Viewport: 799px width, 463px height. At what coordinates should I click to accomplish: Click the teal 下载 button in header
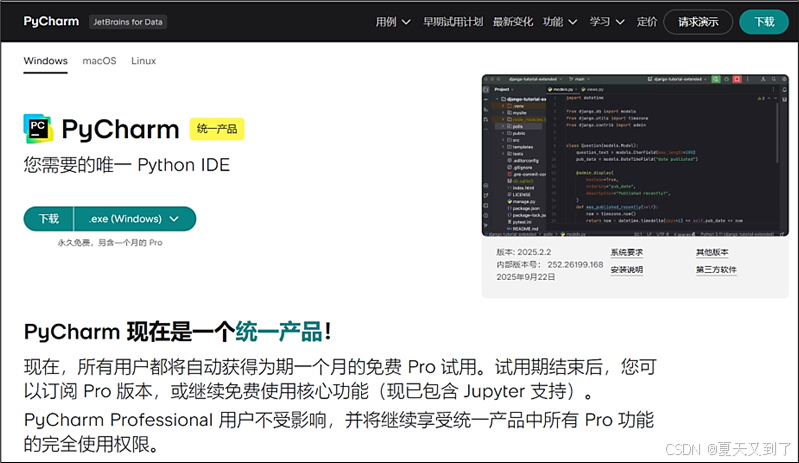click(x=764, y=22)
